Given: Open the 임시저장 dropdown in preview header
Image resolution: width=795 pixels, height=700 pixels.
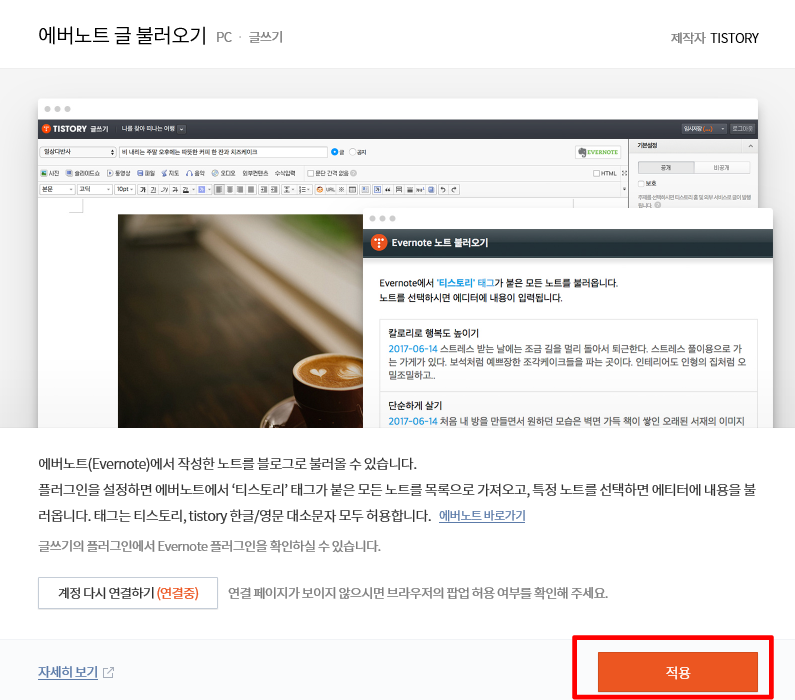Looking at the screenshot, I should [x=705, y=129].
